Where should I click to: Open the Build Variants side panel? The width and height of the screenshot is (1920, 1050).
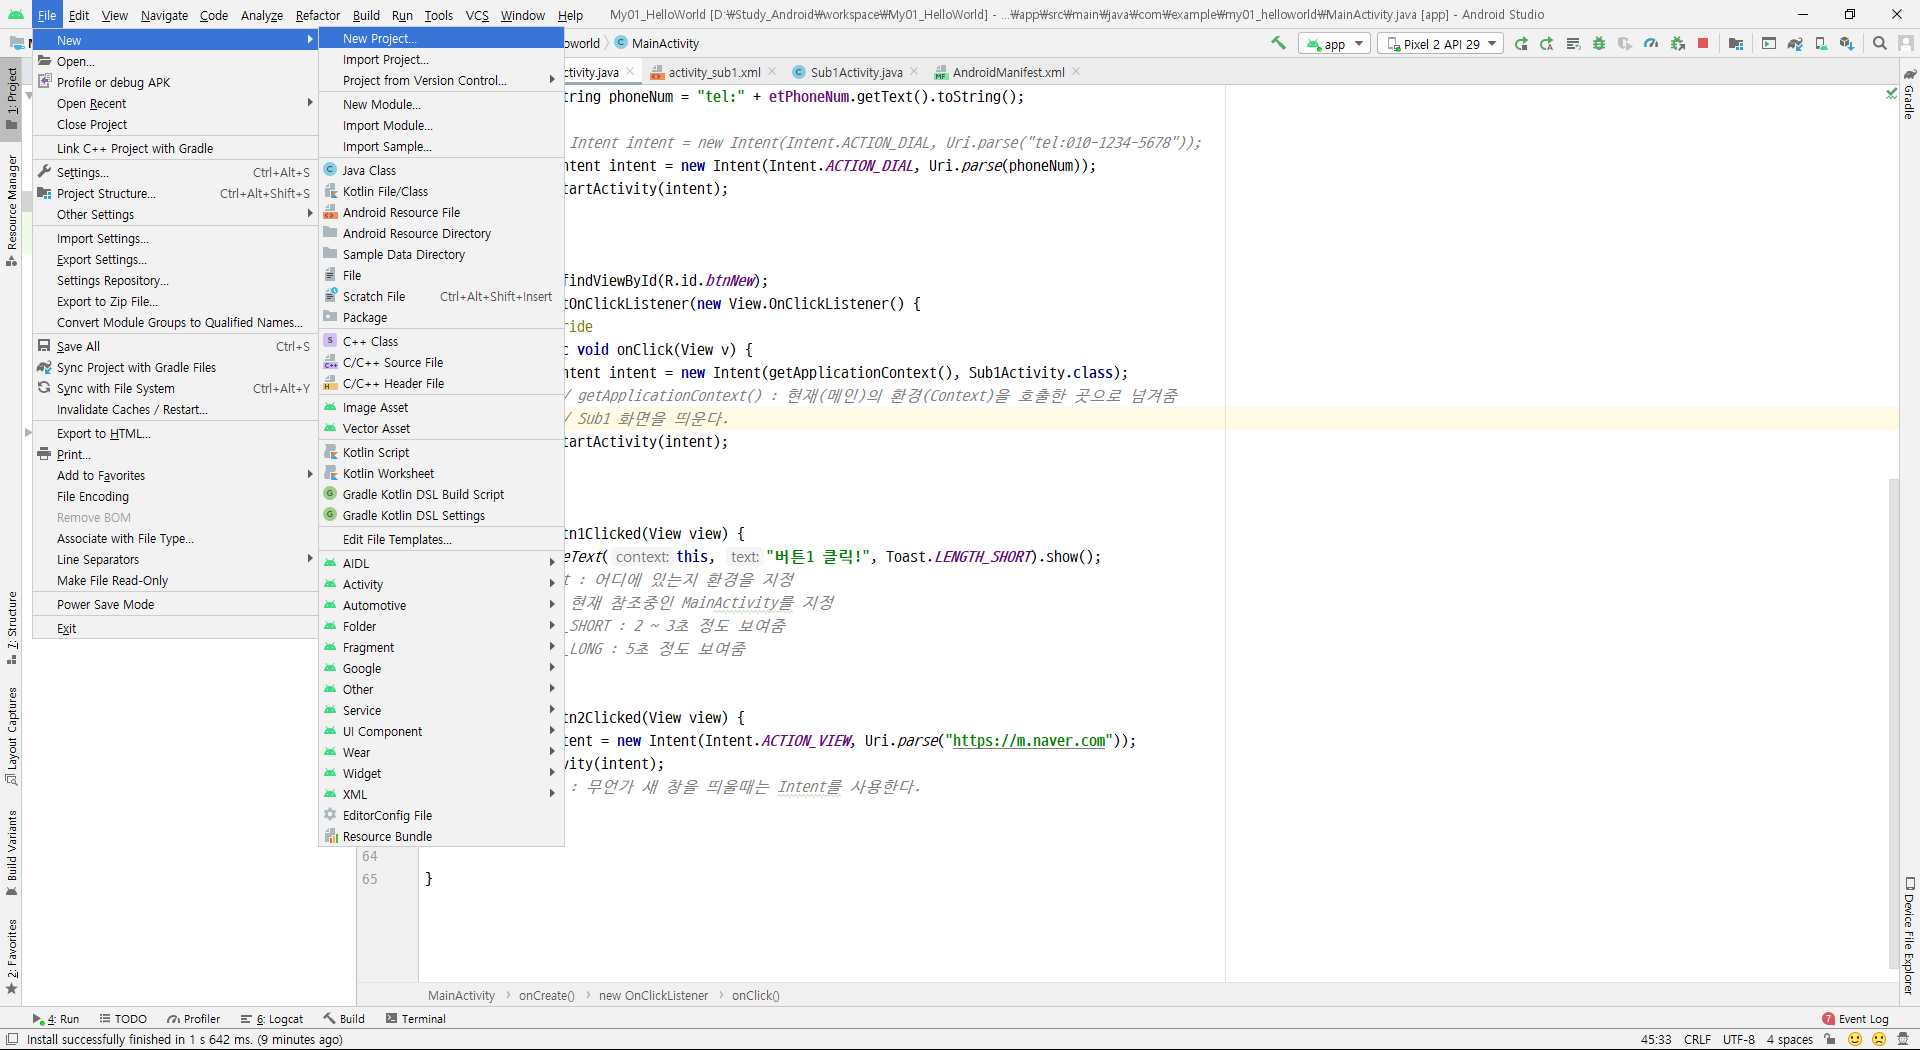(x=11, y=853)
